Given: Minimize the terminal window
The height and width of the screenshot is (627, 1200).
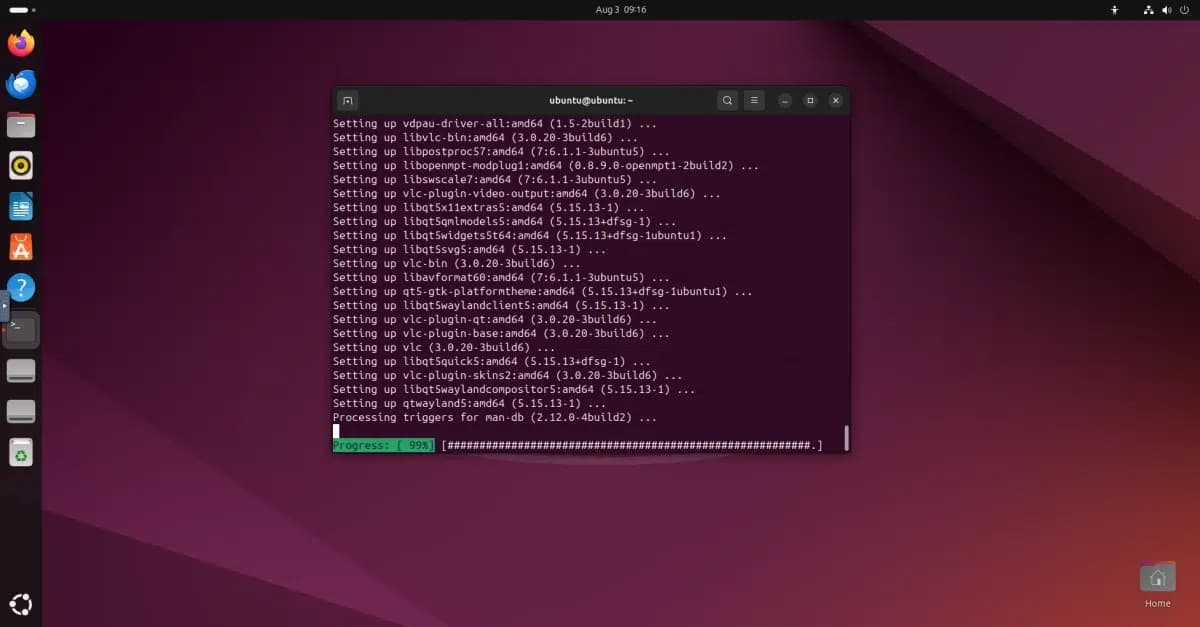Looking at the screenshot, I should [785, 100].
